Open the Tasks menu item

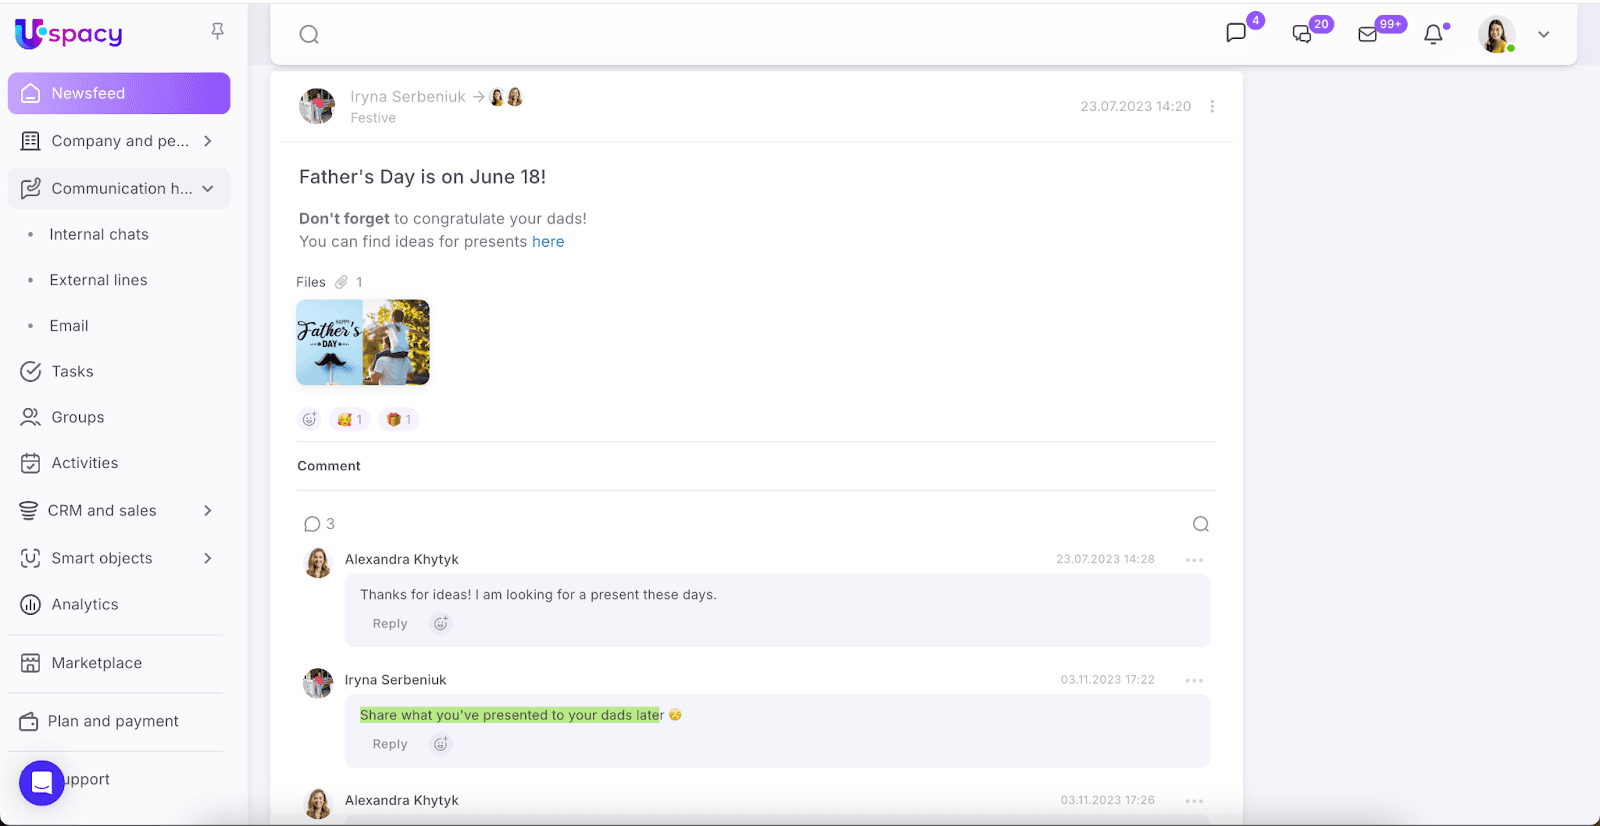(x=72, y=371)
